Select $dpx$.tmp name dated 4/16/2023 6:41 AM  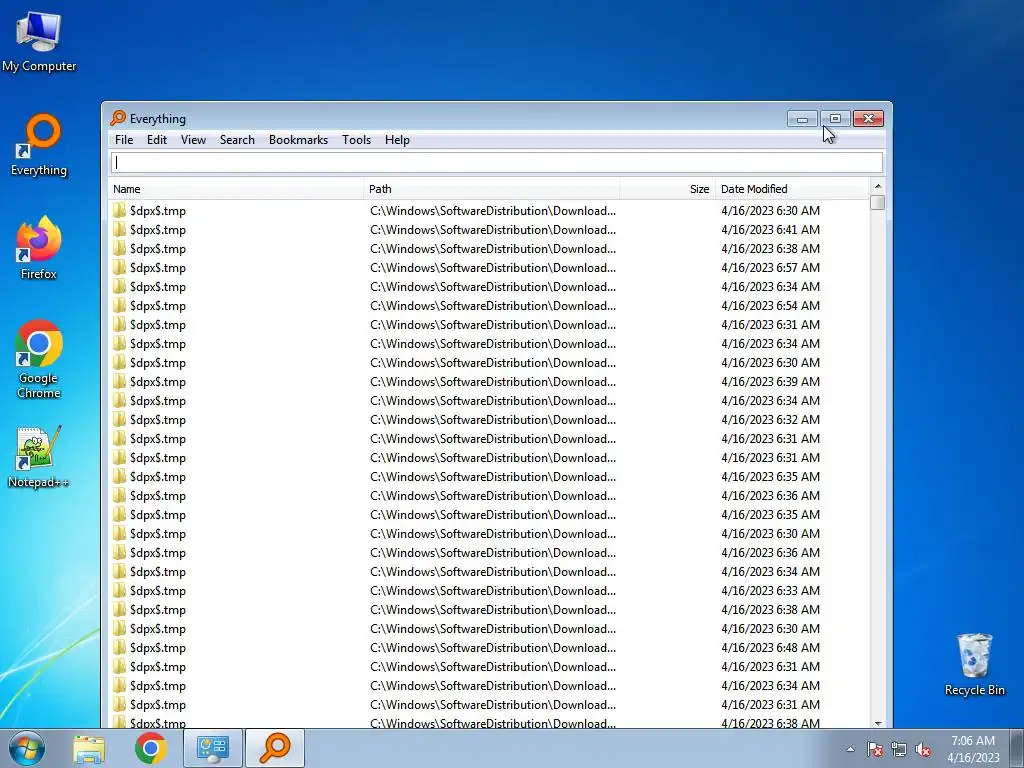pos(158,230)
